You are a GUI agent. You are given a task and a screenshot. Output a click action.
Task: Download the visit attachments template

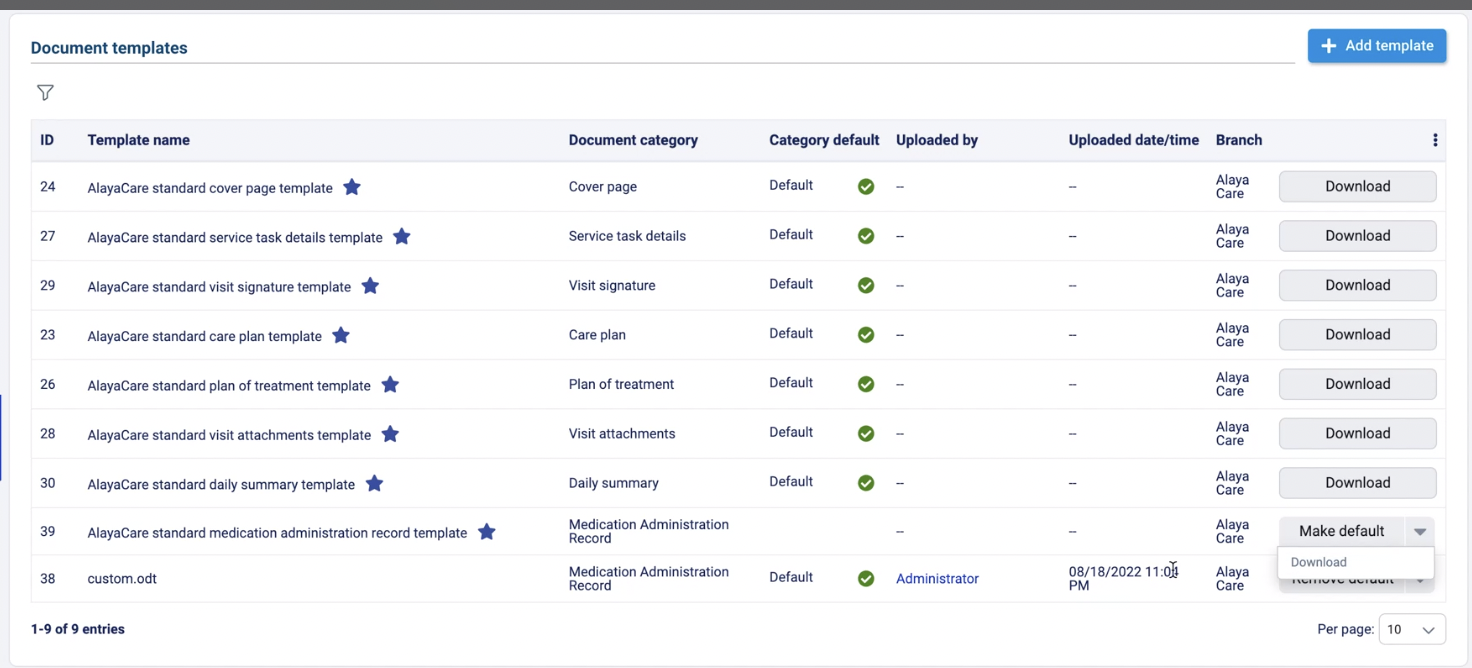coord(1357,433)
